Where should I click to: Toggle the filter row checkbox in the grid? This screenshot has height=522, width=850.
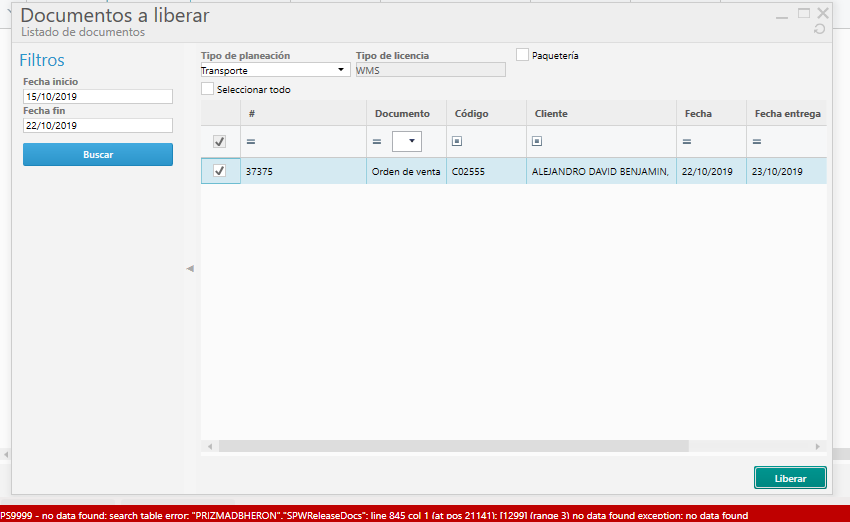point(220,142)
